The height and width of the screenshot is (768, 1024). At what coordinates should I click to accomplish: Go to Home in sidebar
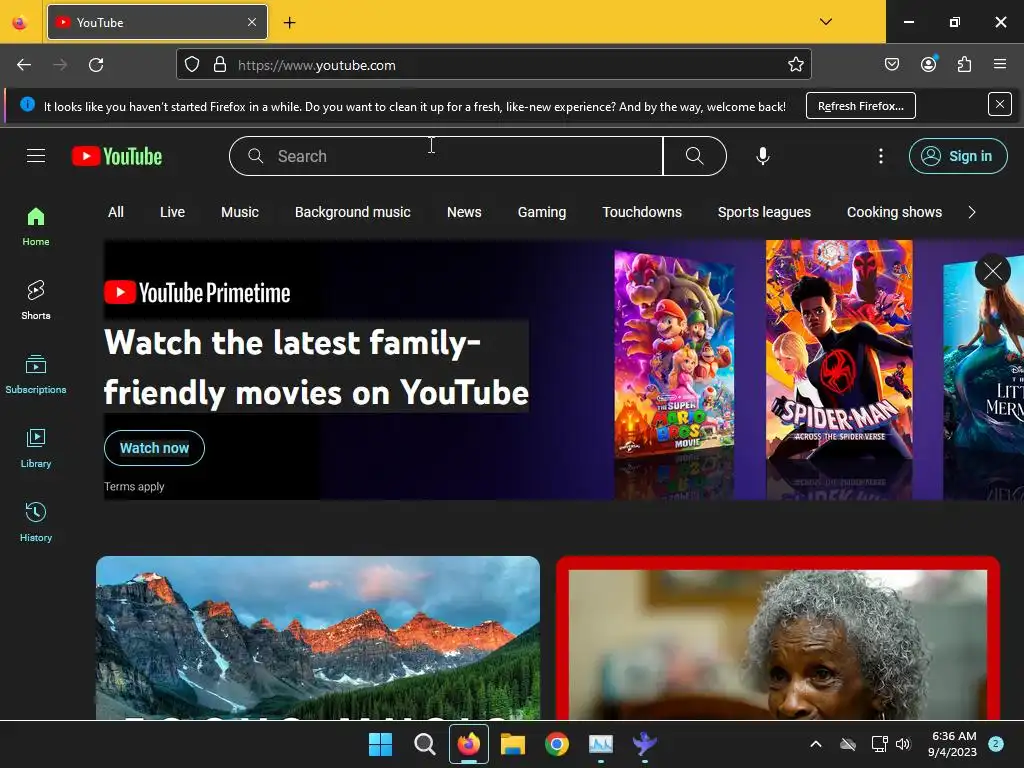click(36, 227)
